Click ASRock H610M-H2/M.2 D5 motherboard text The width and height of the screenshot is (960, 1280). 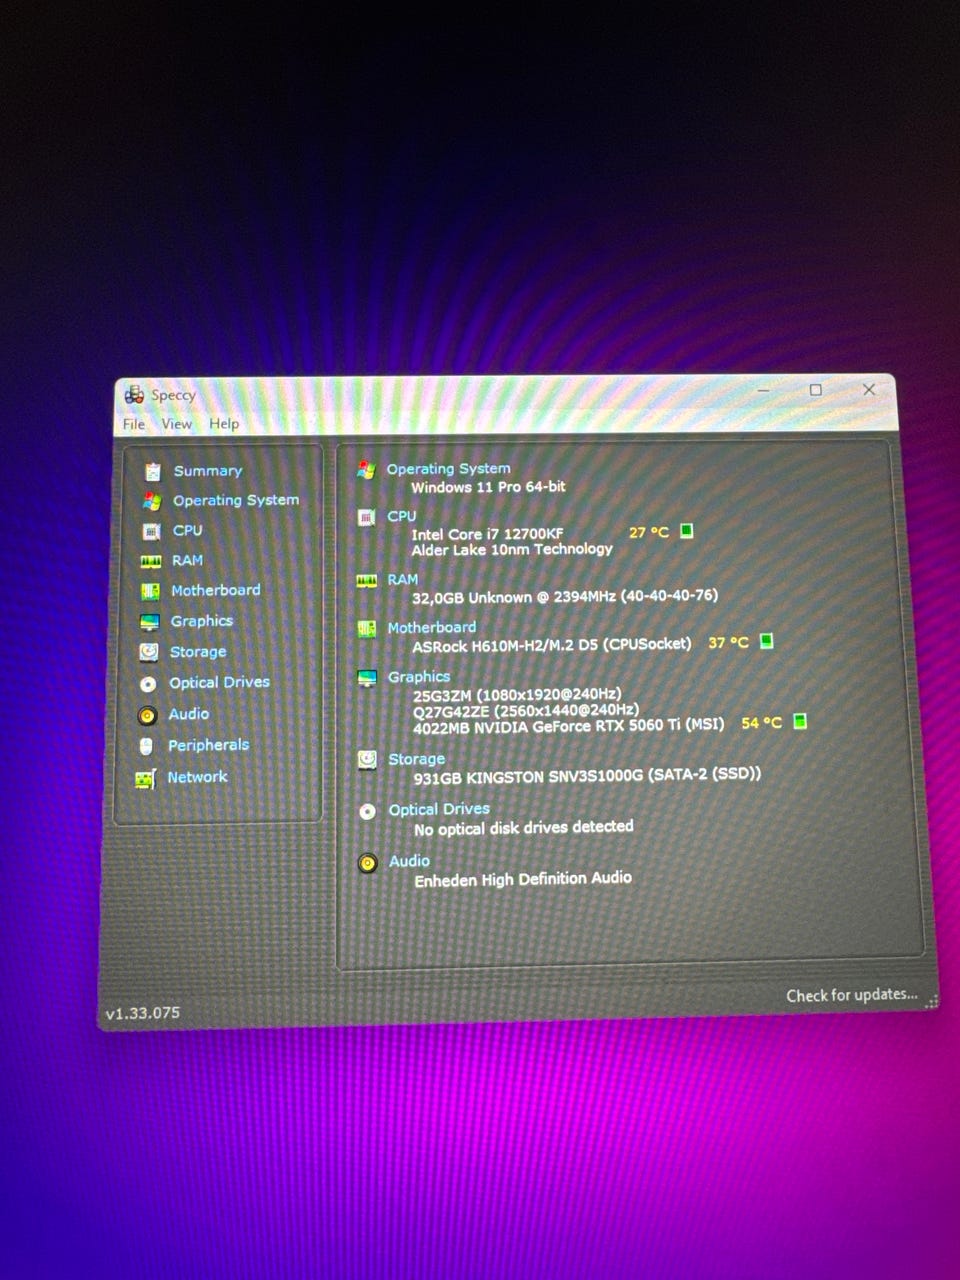(552, 645)
